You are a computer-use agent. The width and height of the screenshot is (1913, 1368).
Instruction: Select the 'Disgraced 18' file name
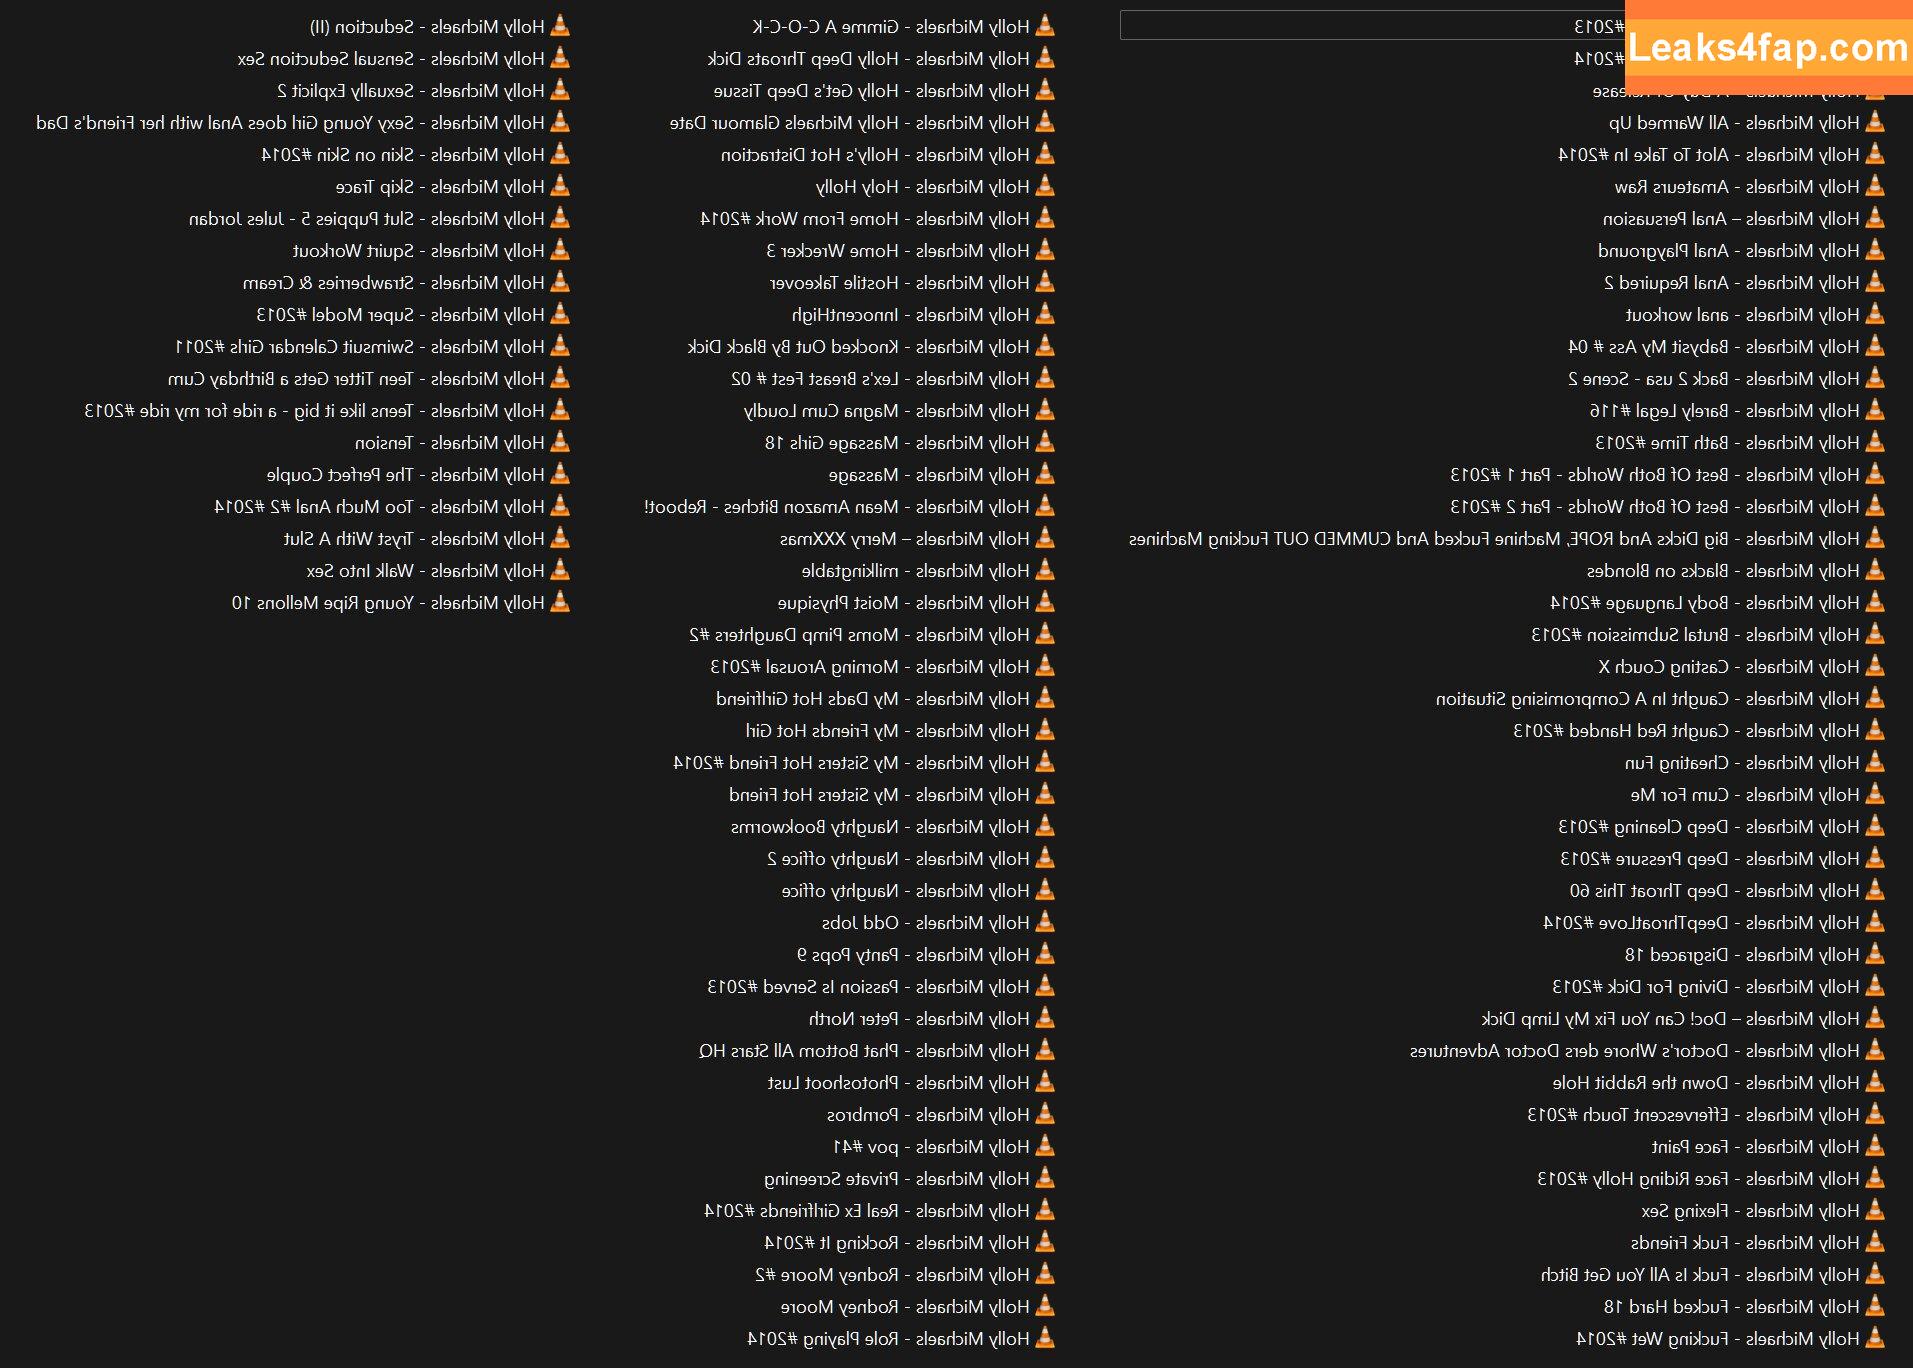click(x=1676, y=955)
